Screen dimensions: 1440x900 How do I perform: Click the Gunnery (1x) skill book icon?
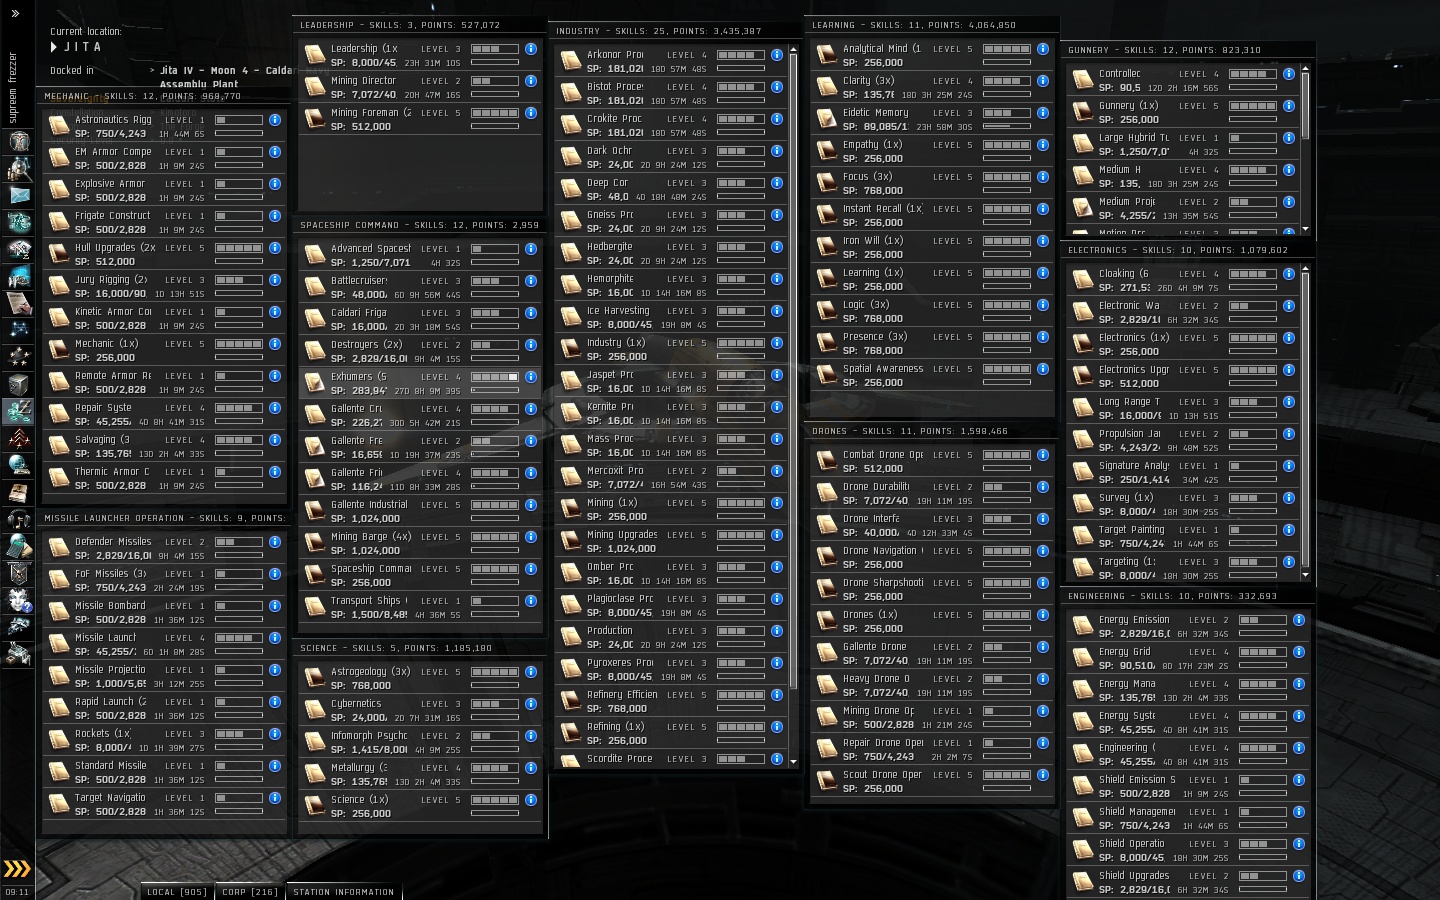(x=1083, y=112)
